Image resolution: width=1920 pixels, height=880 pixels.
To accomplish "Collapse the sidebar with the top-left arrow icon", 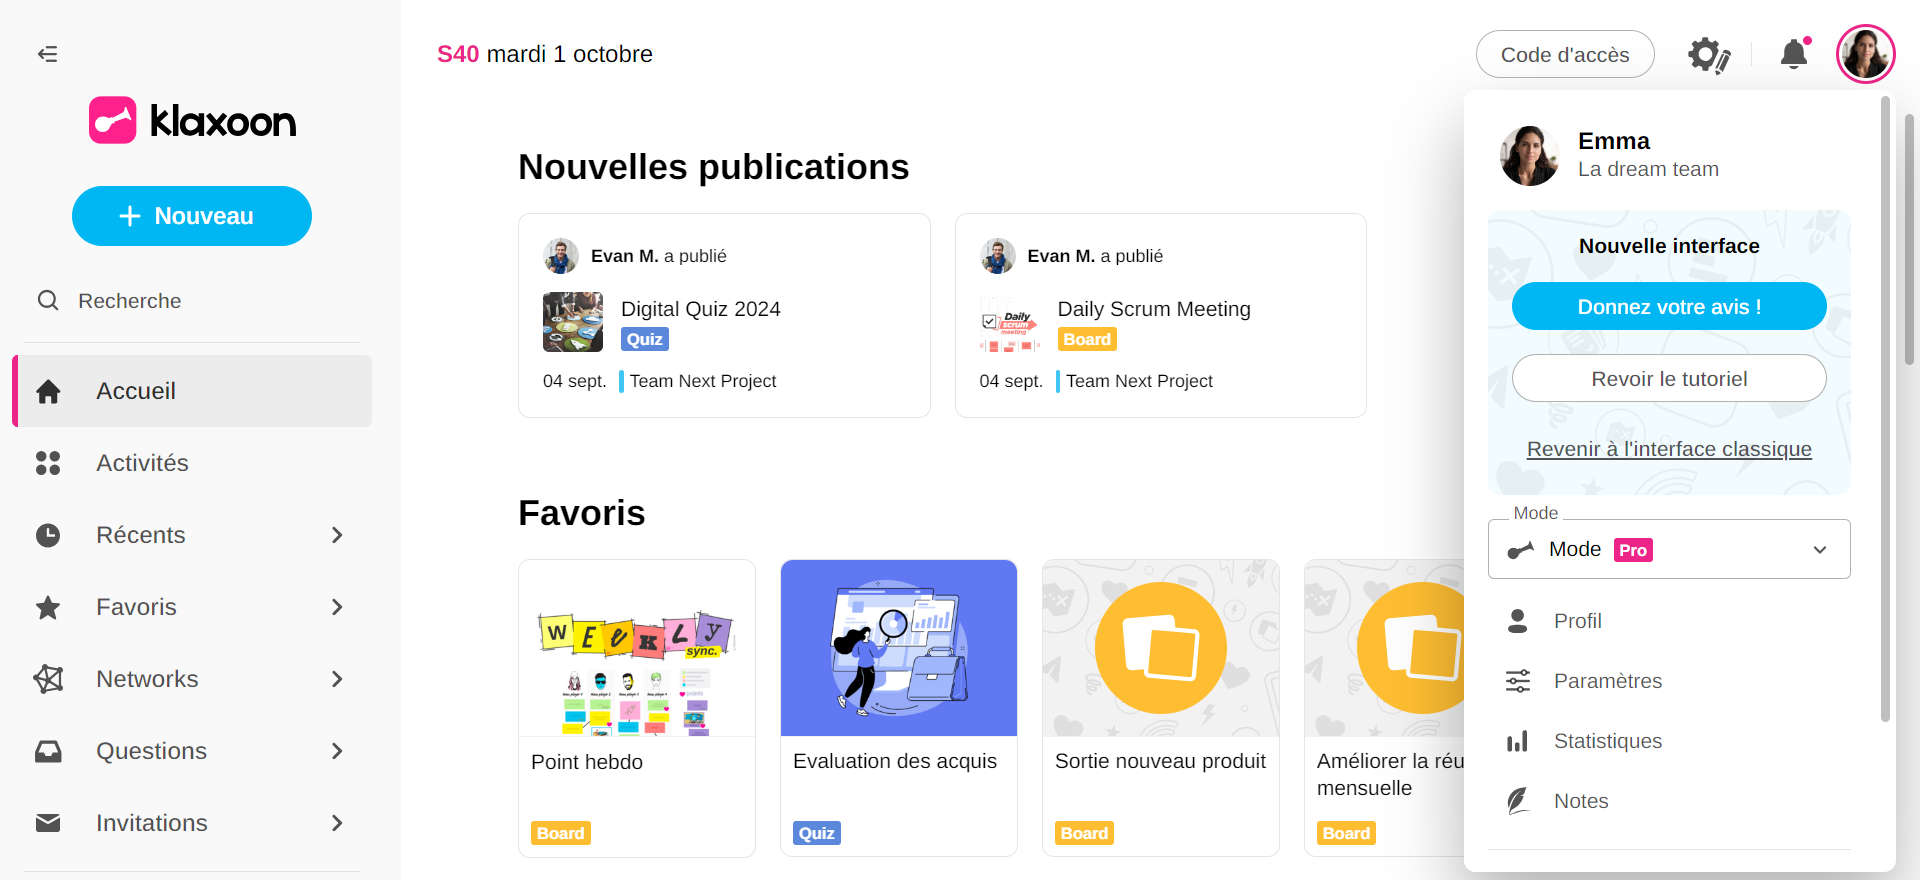I will (47, 54).
